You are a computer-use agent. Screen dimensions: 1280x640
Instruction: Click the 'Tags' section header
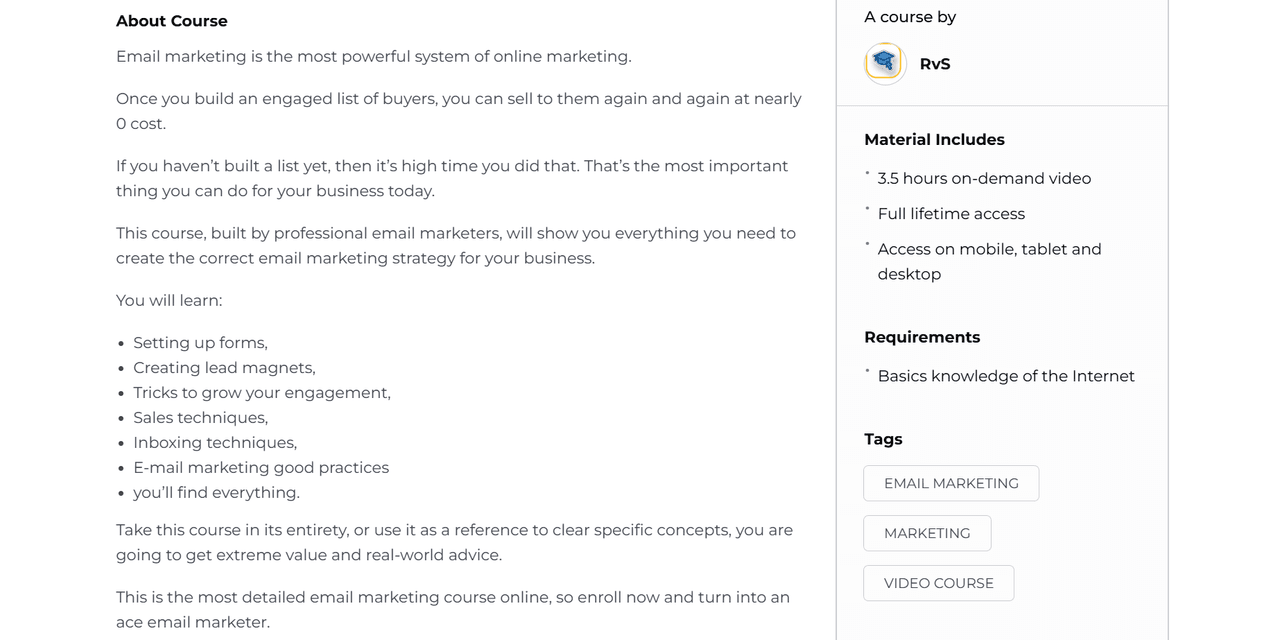[883, 439]
